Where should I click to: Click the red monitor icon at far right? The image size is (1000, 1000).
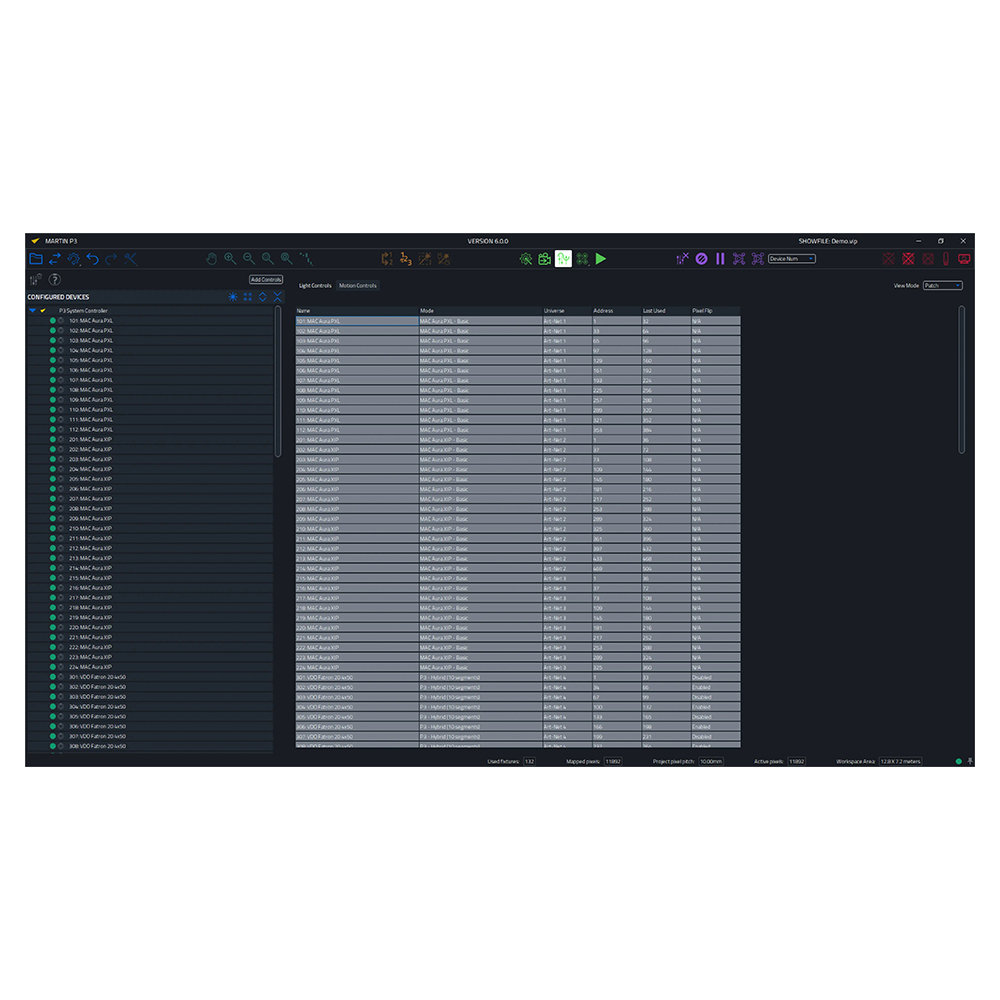(964, 259)
